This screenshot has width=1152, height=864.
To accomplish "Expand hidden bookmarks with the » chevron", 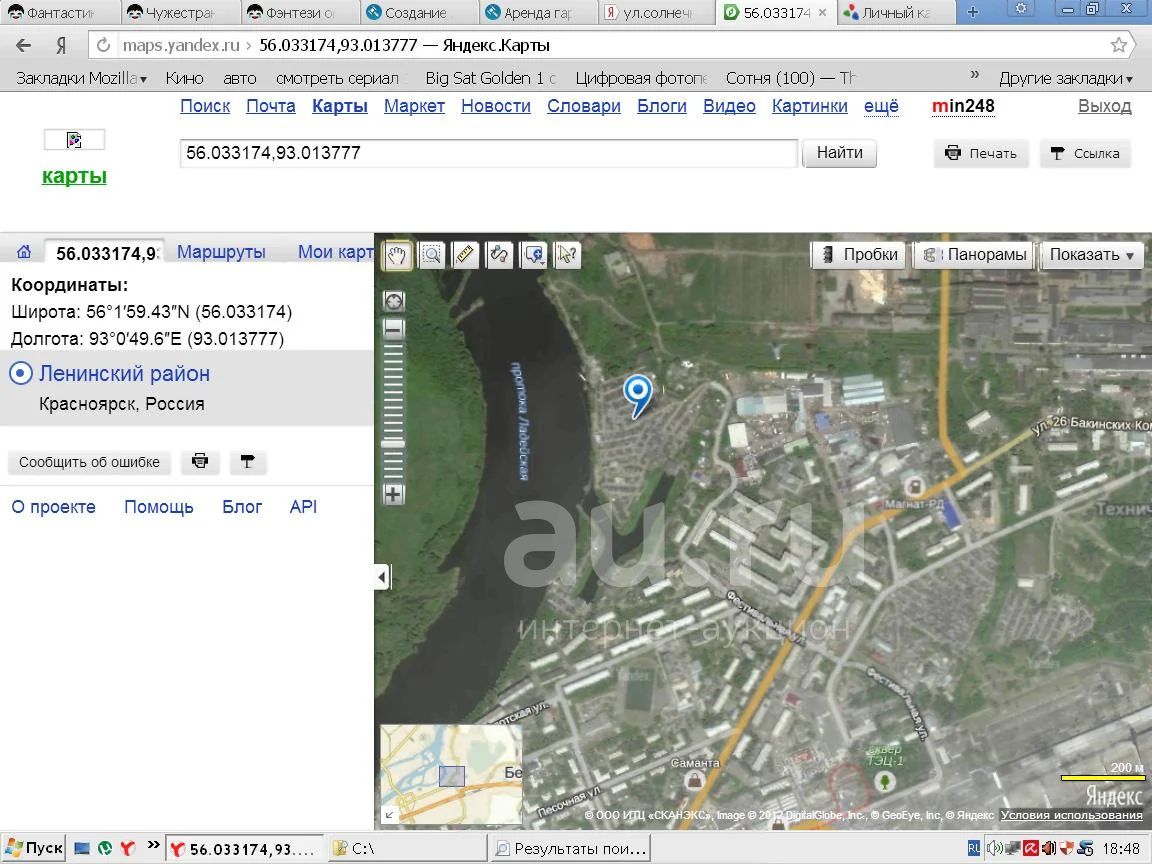I will (975, 76).
